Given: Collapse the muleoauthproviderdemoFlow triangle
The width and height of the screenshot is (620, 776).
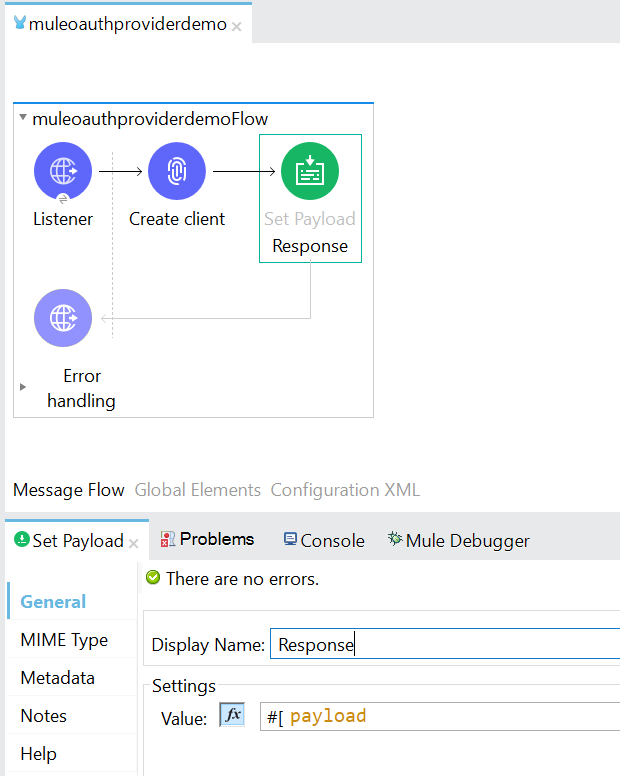Looking at the screenshot, I should pos(23,117).
